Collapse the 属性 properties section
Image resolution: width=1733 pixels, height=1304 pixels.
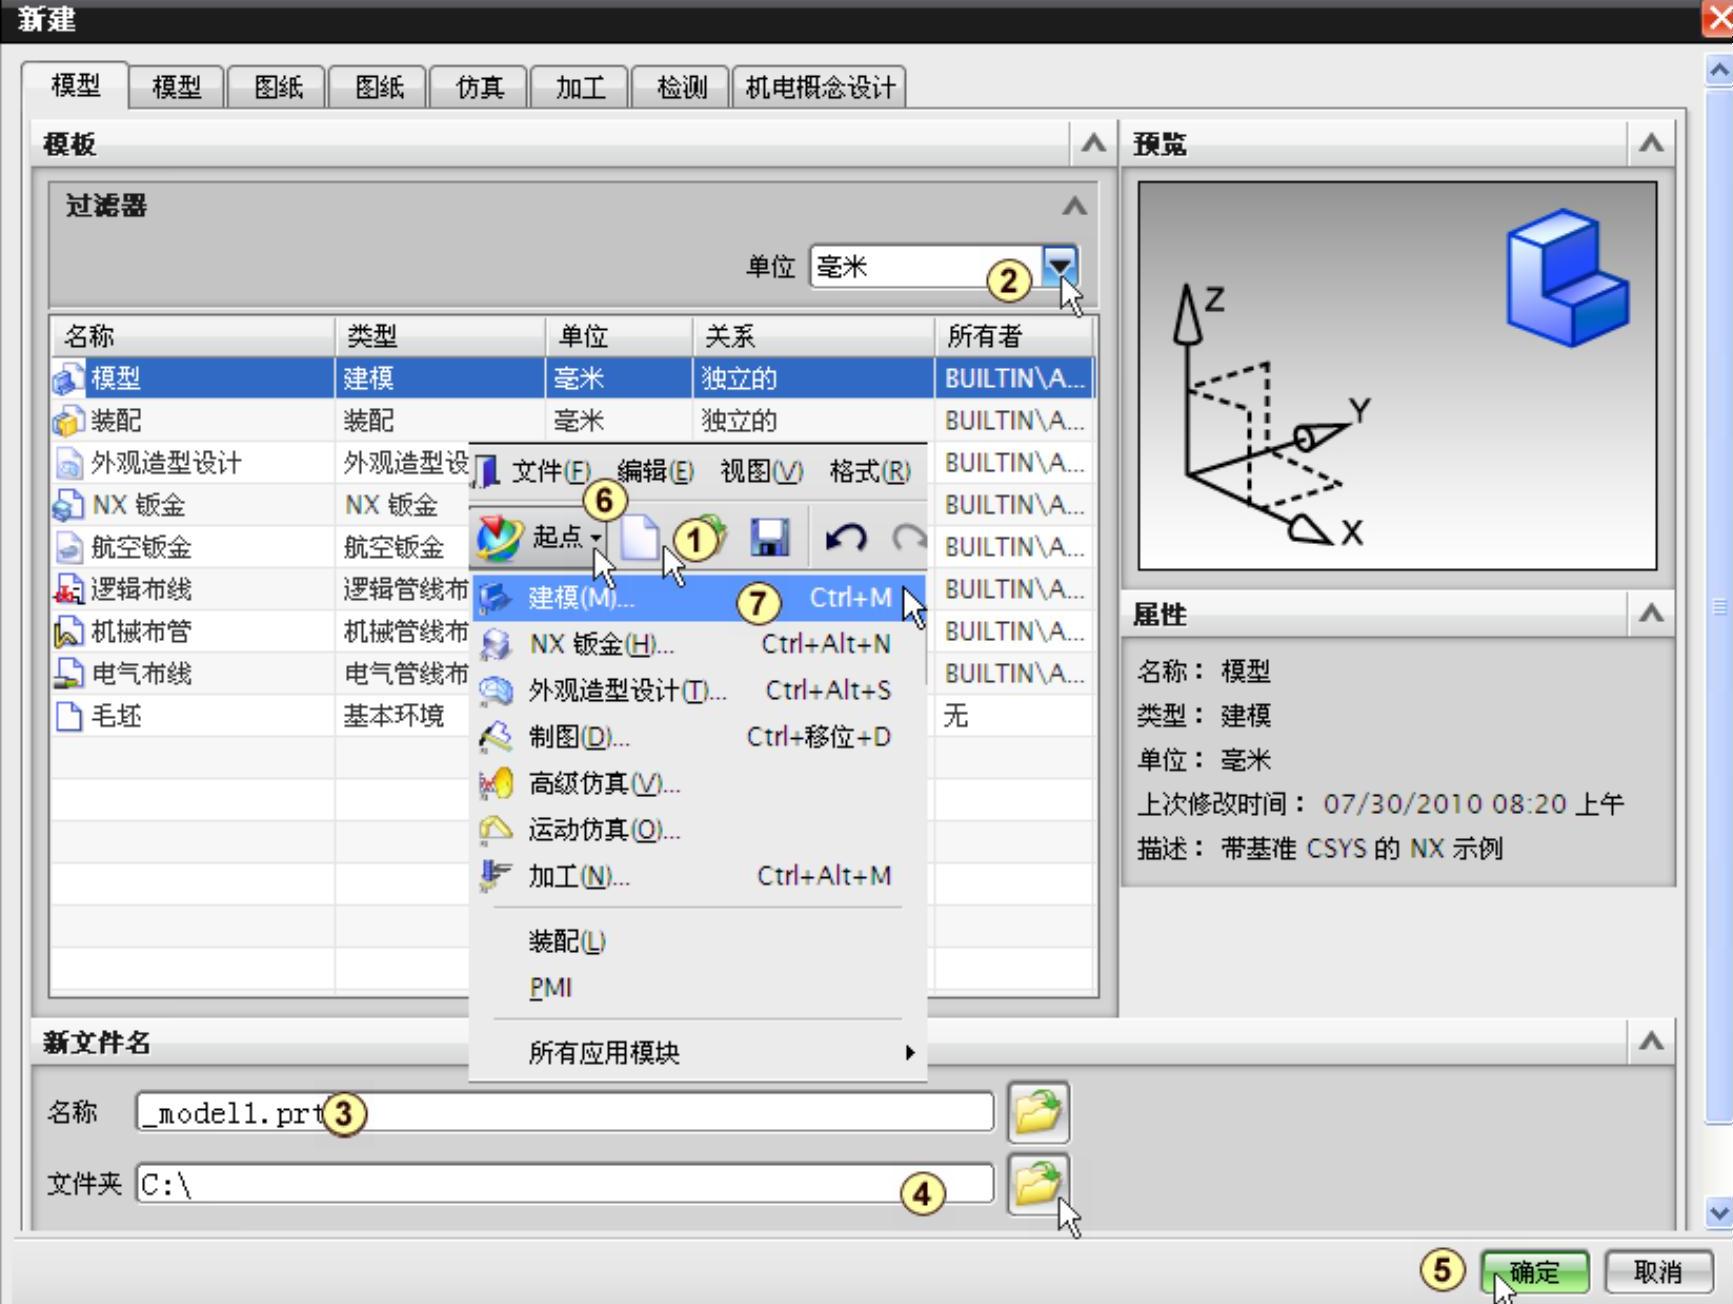(x=1651, y=613)
